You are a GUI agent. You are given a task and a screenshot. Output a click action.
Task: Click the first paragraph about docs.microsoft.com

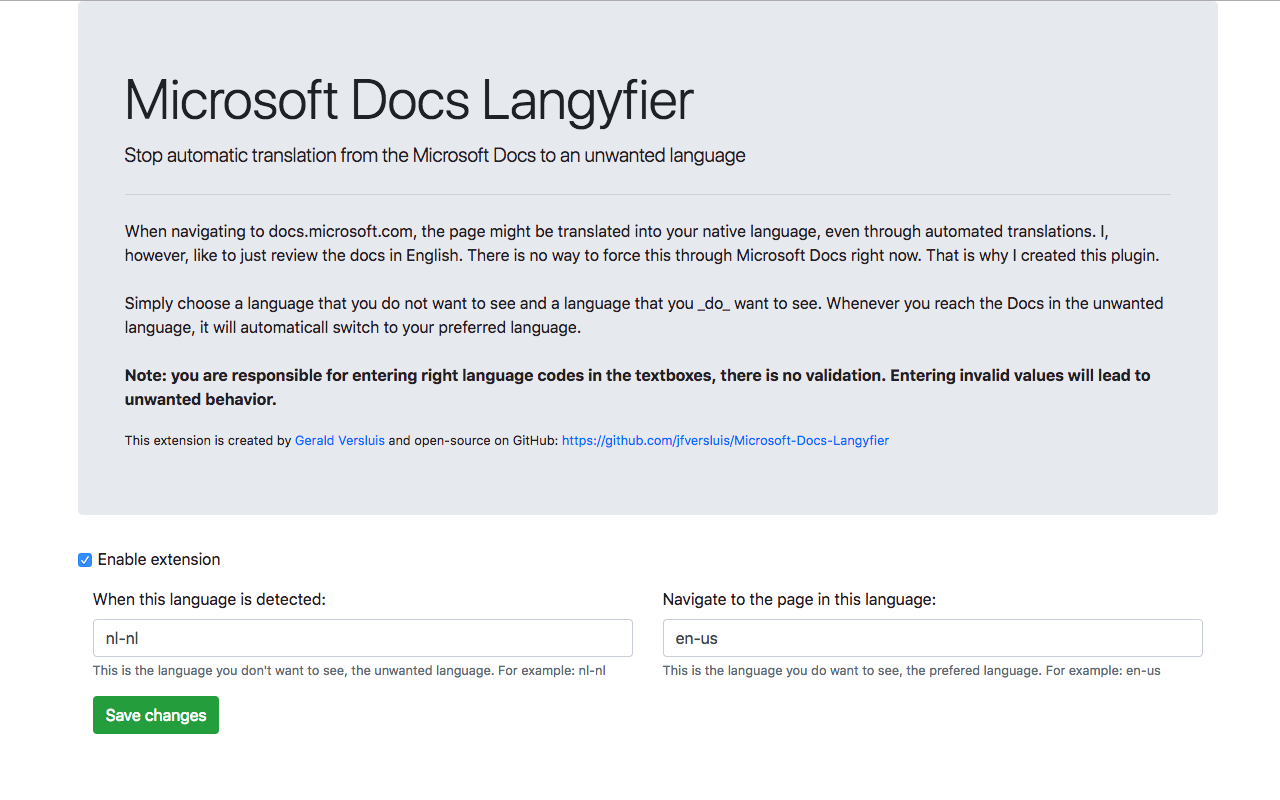click(640, 243)
